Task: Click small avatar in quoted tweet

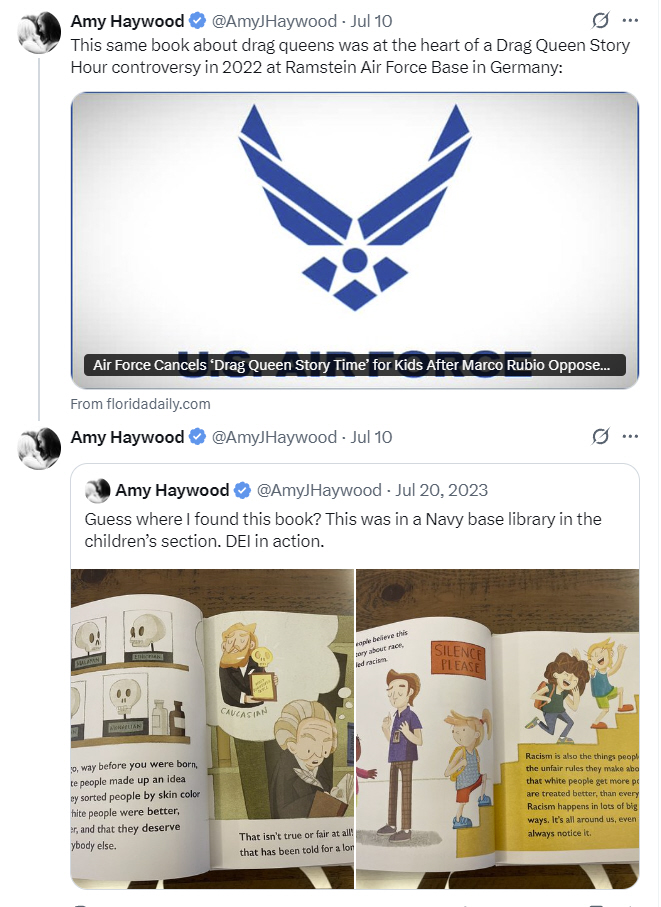Action: 97,491
